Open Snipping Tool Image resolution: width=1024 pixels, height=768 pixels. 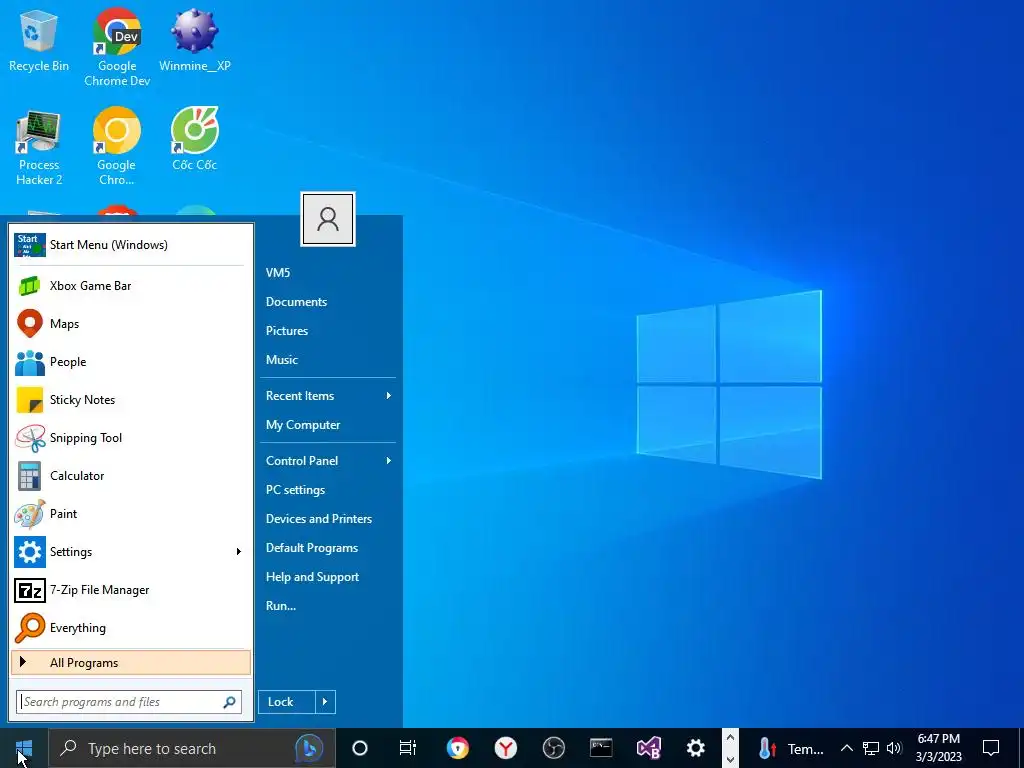tap(131, 438)
